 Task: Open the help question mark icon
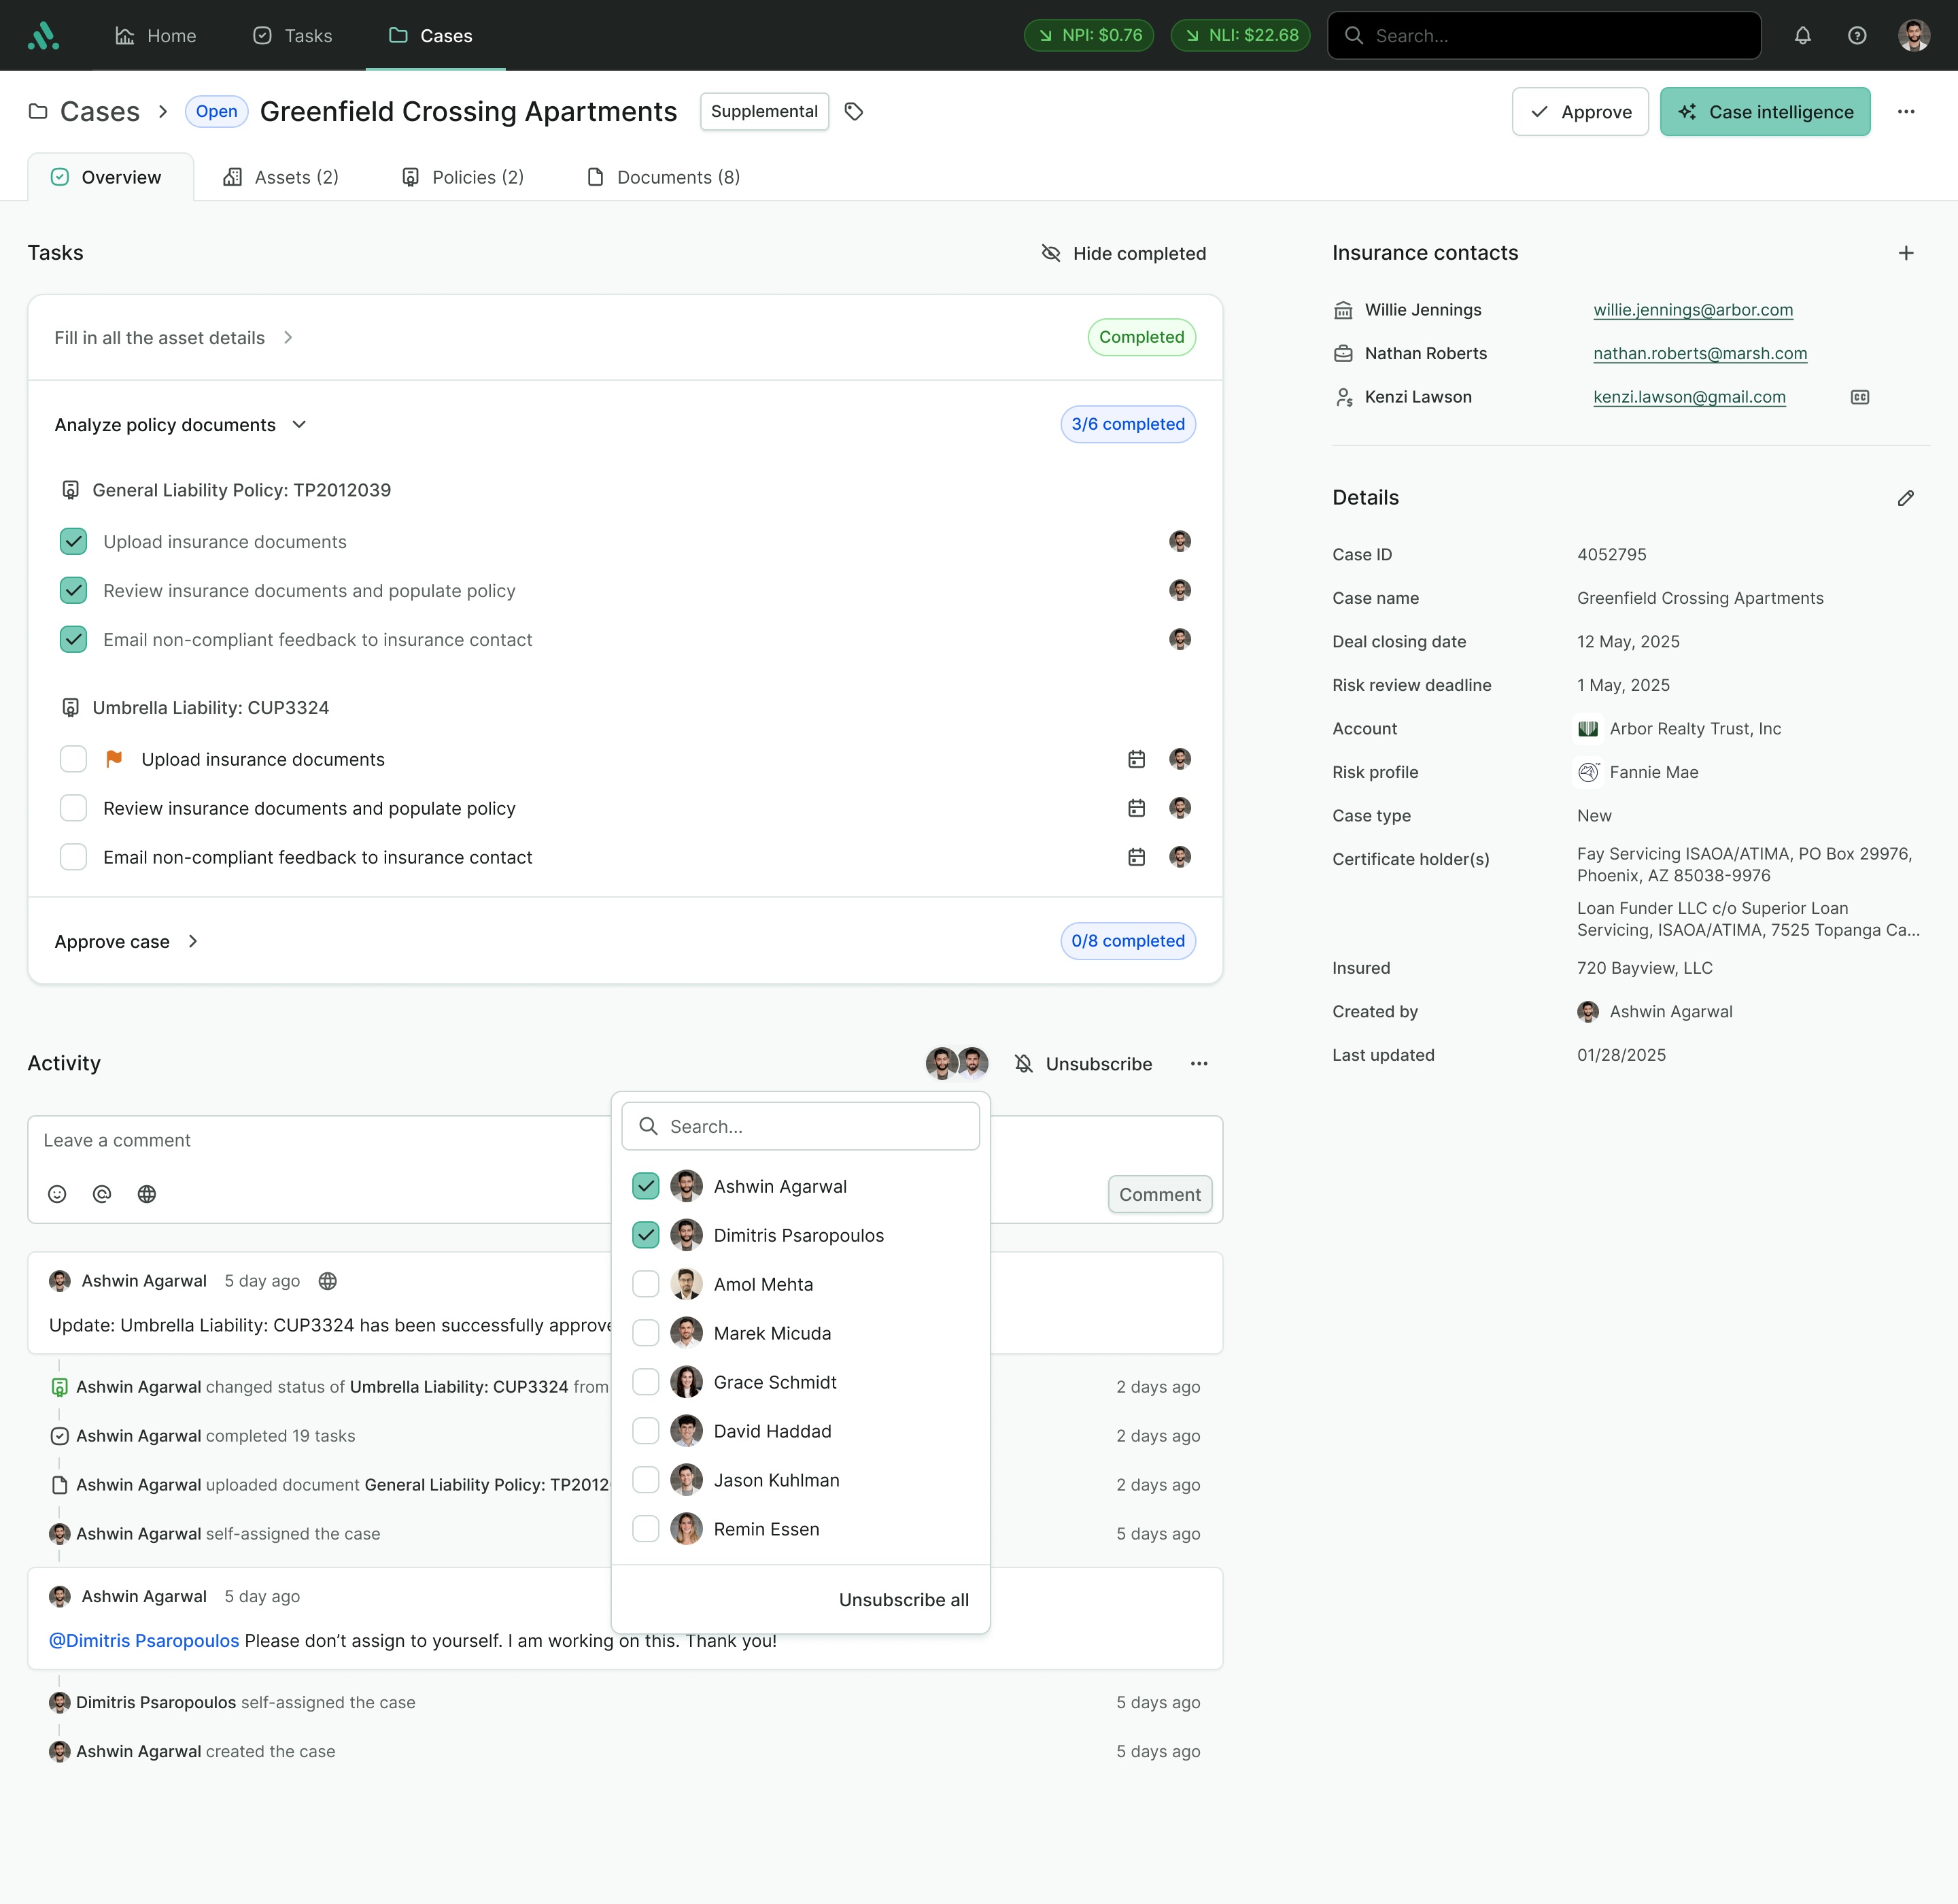[1856, 36]
